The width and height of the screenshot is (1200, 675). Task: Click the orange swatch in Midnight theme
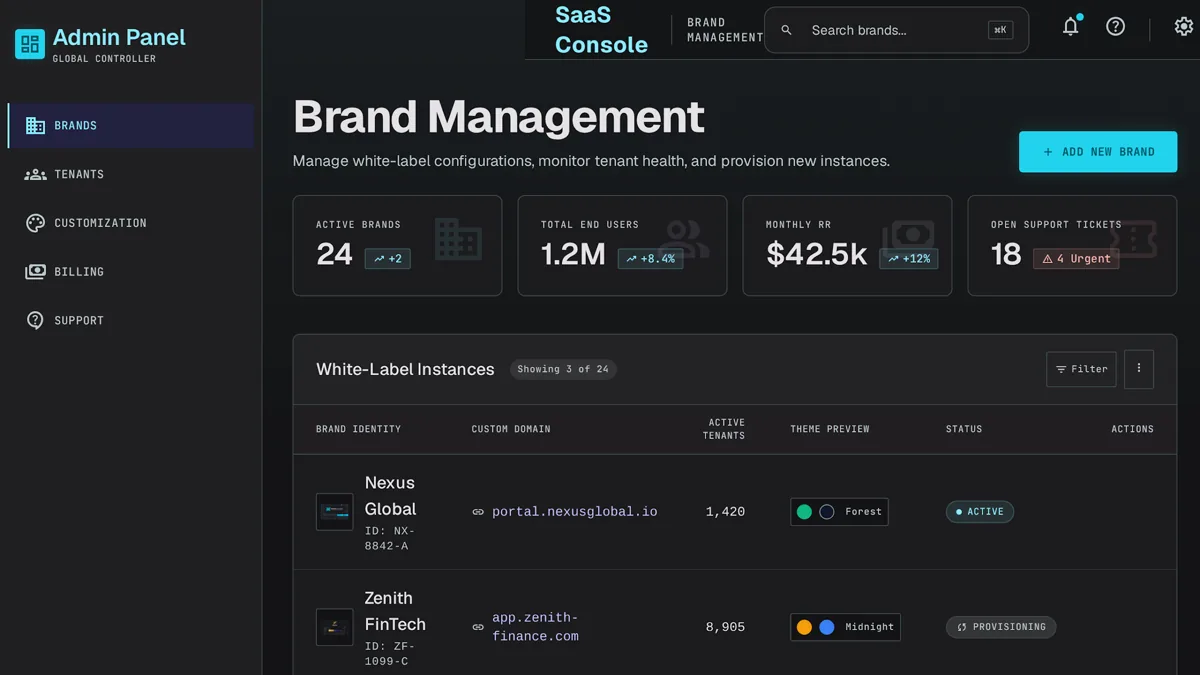click(x=804, y=627)
